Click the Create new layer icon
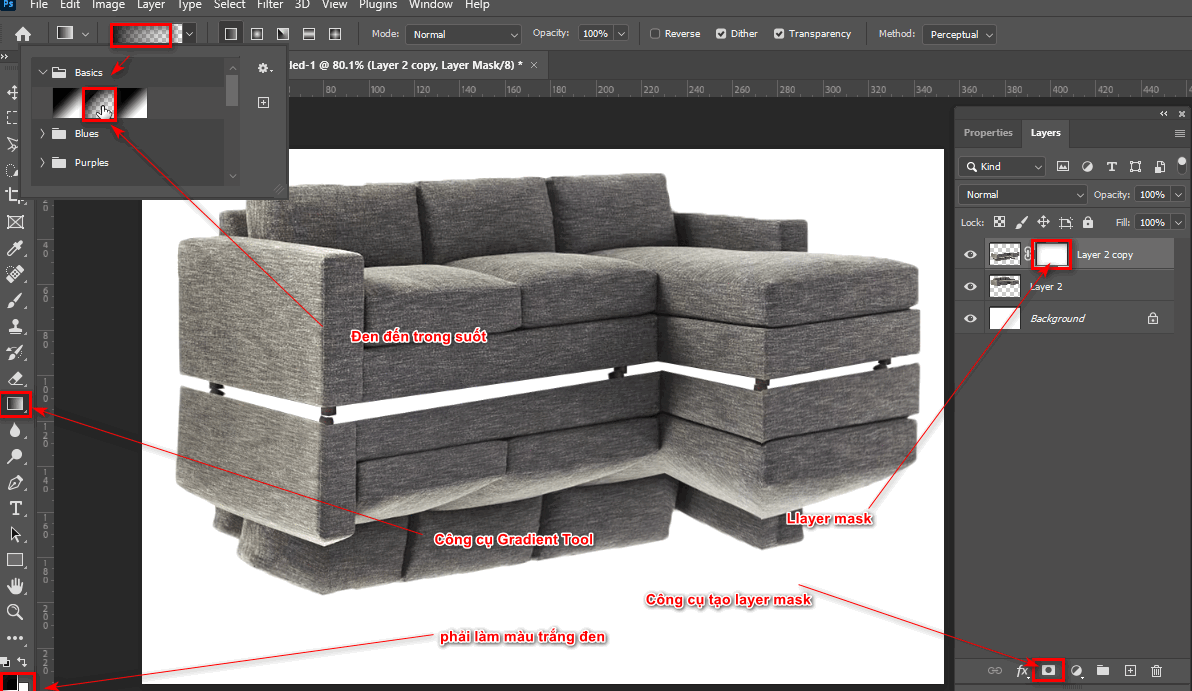 coord(1130,670)
